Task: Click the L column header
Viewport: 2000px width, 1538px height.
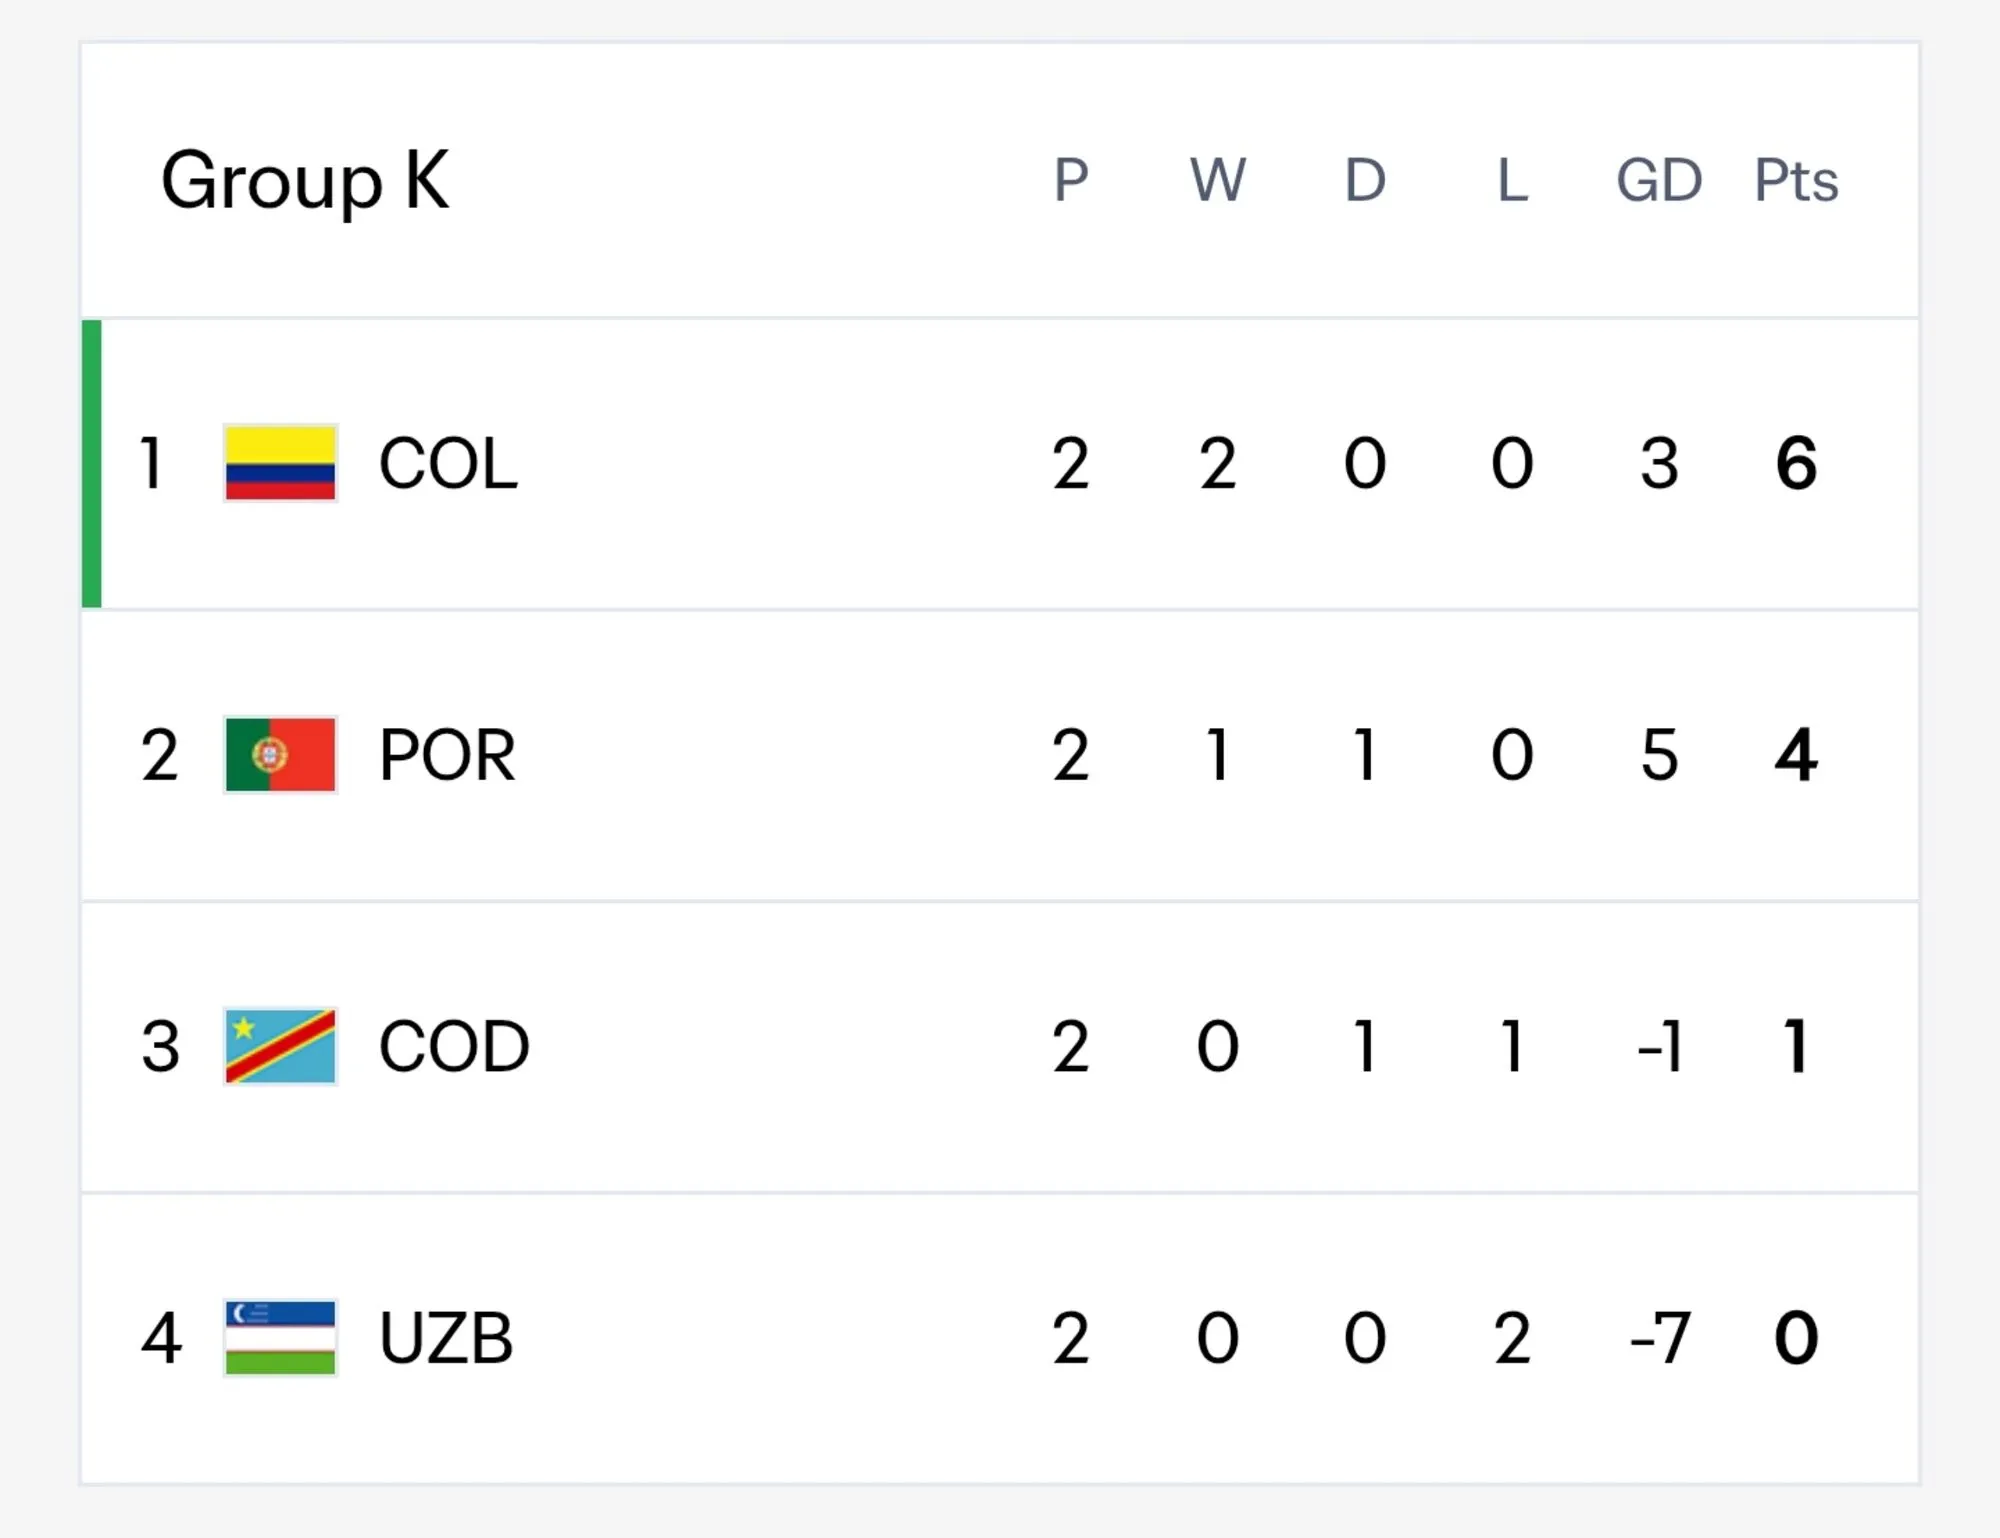Action: point(1512,181)
